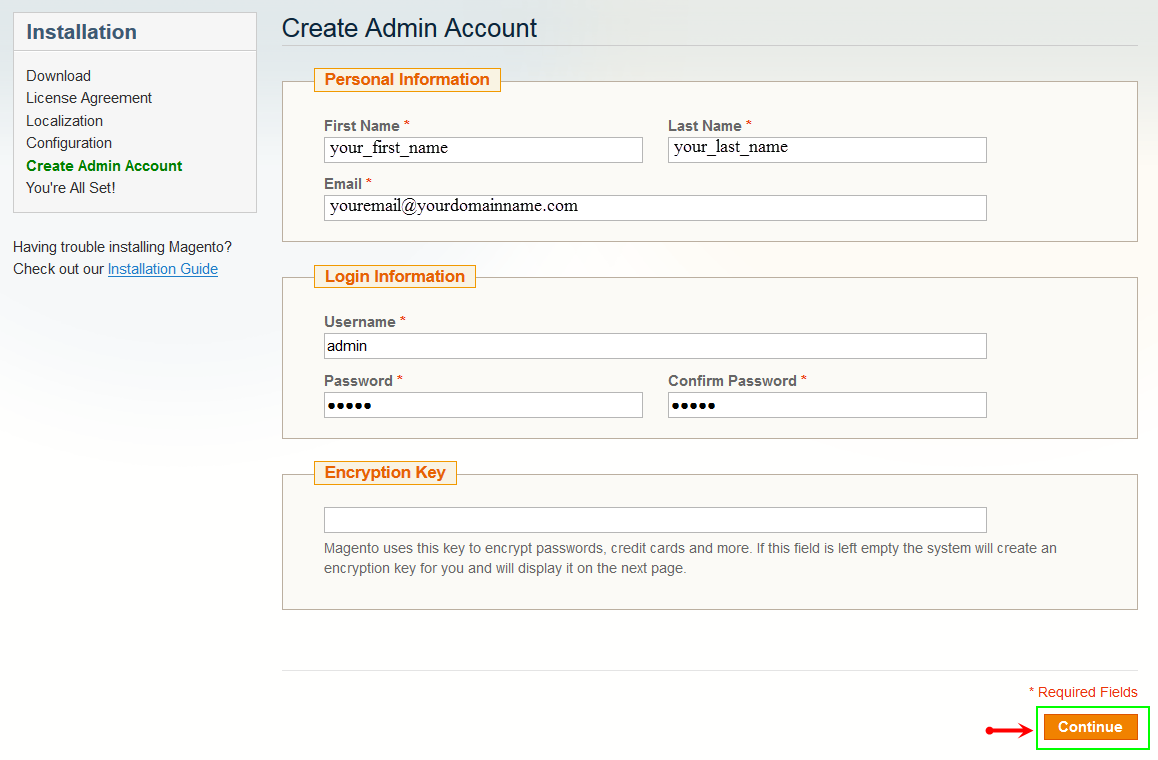This screenshot has height=760, width=1158.
Task: Select License Agreement installation step
Action: coord(89,98)
